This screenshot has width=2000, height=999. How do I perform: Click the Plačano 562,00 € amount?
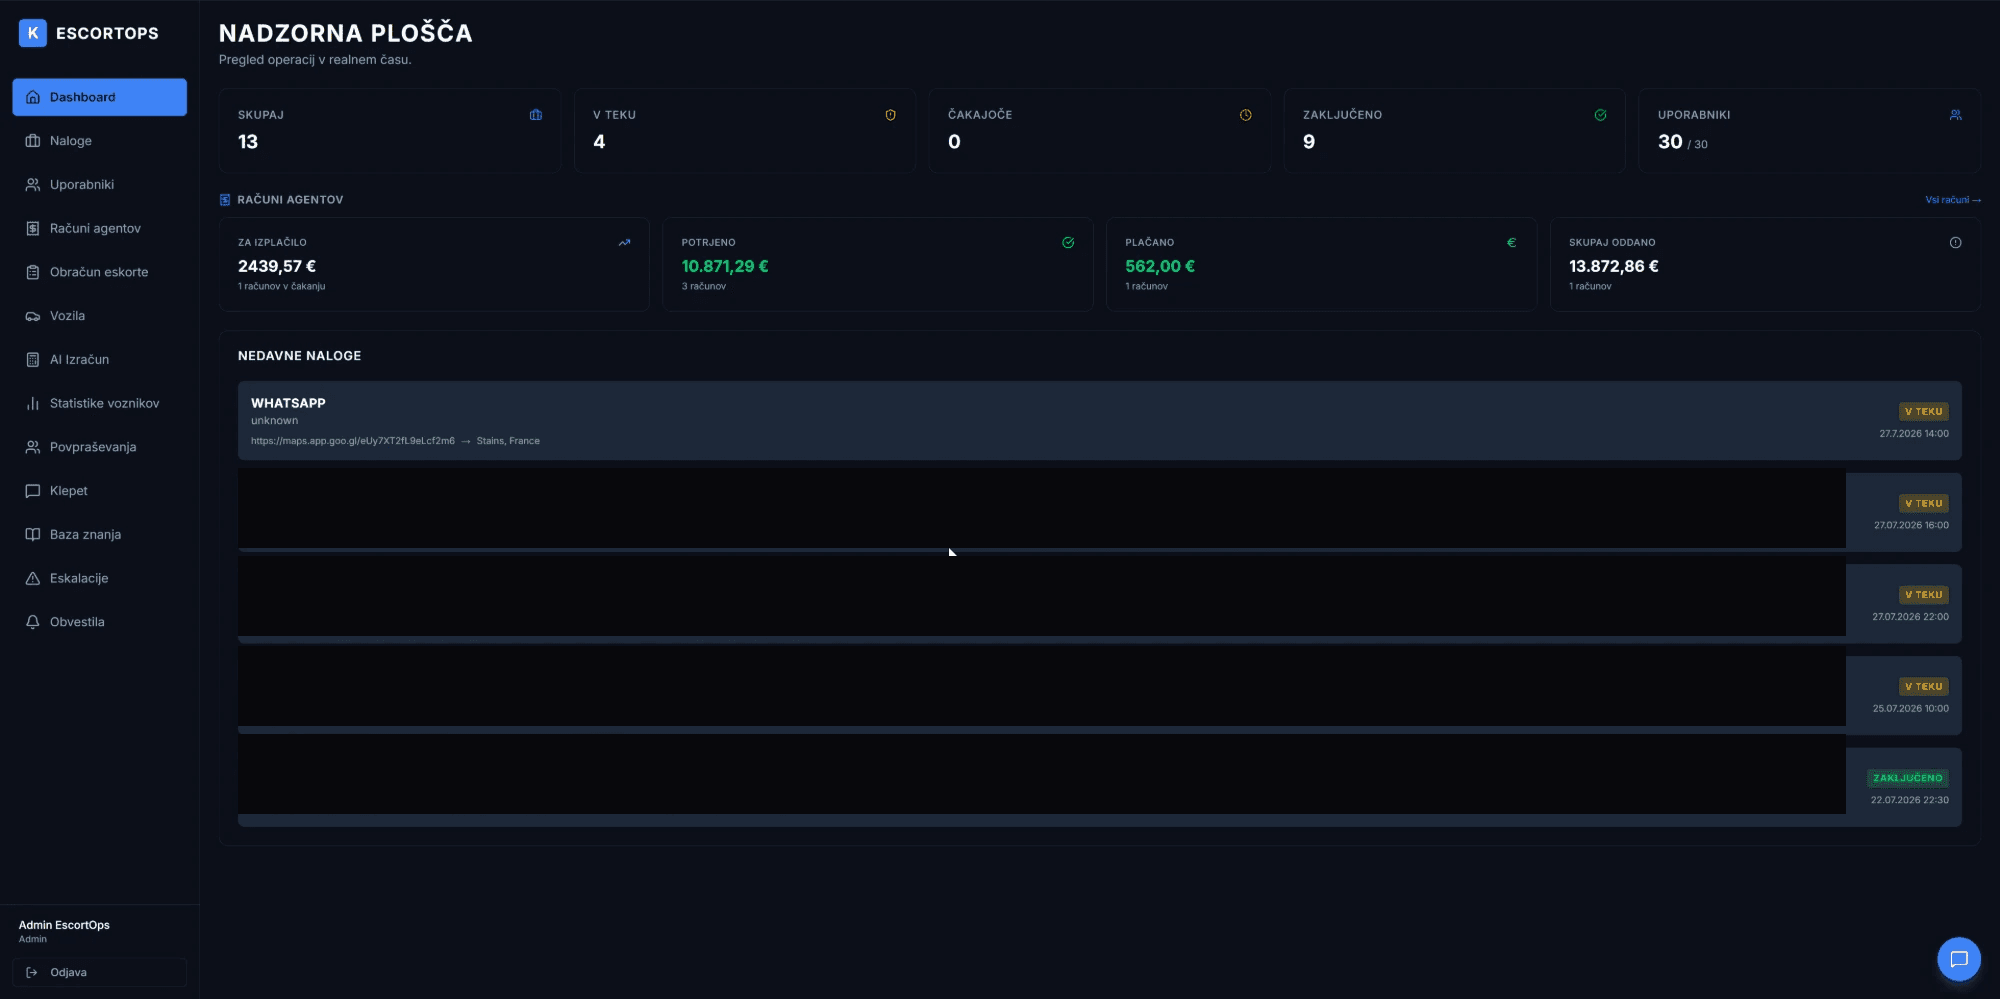pos(1160,266)
